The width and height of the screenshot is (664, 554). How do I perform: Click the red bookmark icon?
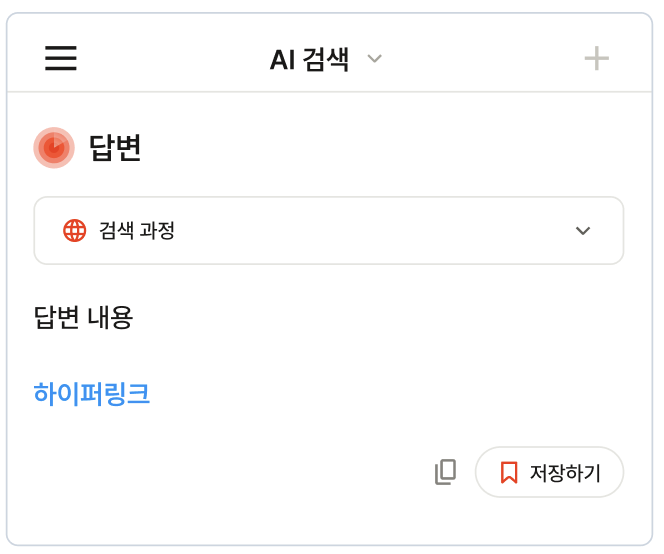(x=509, y=472)
